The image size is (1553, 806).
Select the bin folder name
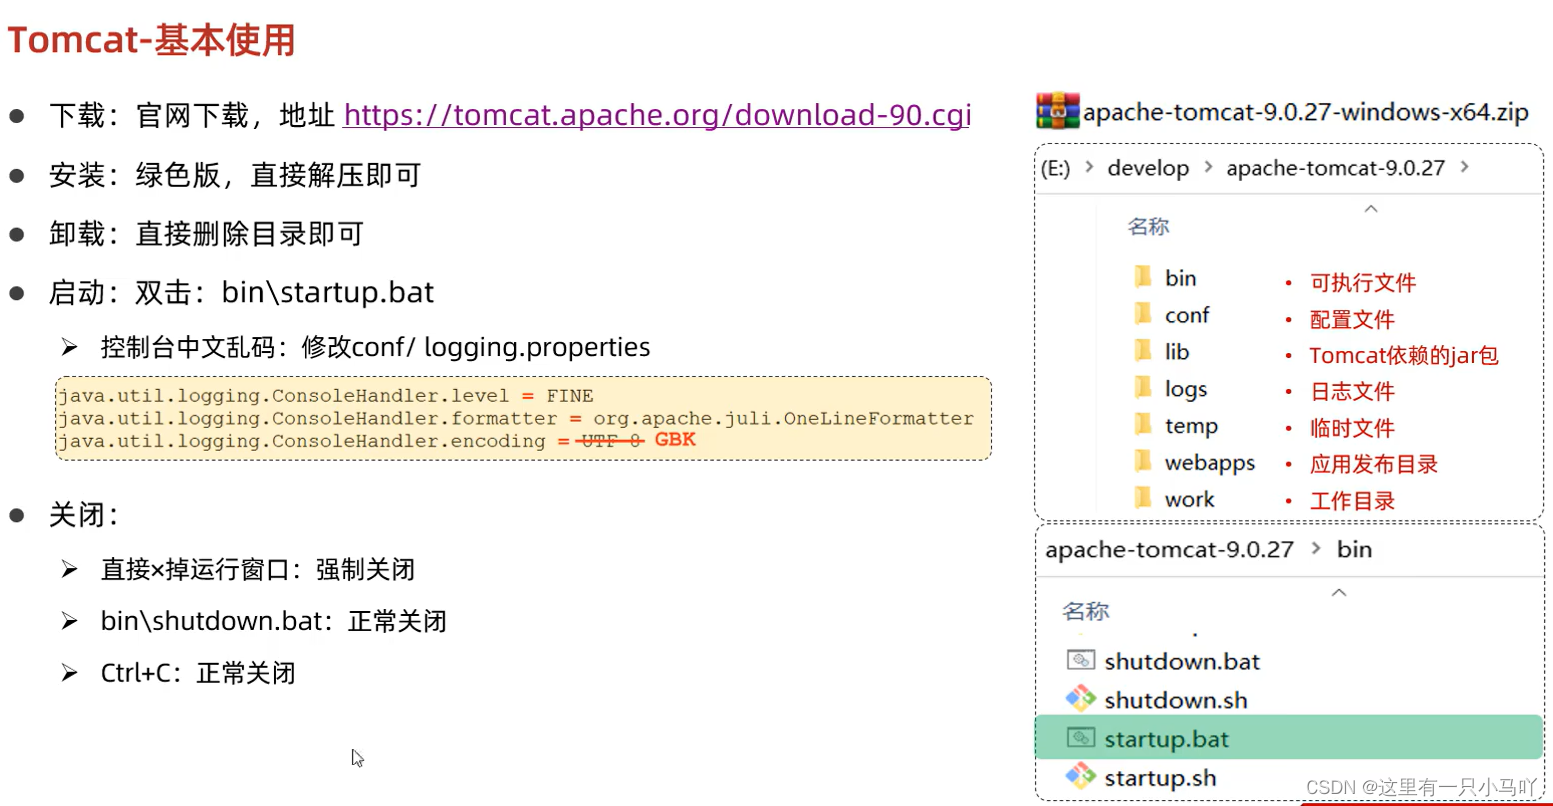(x=1181, y=278)
